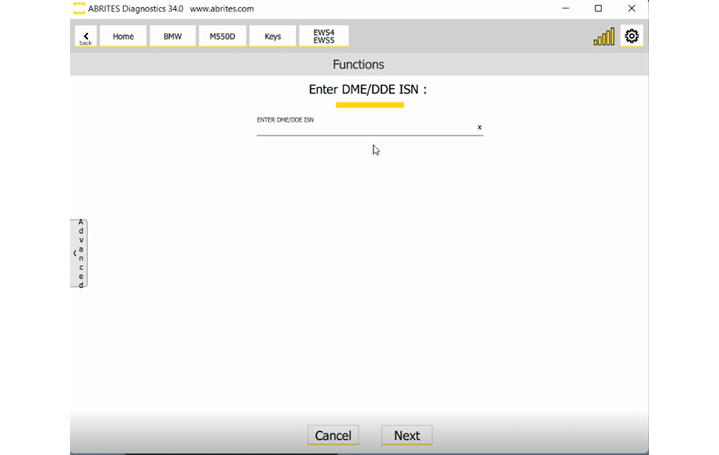Go to the Home breadcrumb

point(123,37)
